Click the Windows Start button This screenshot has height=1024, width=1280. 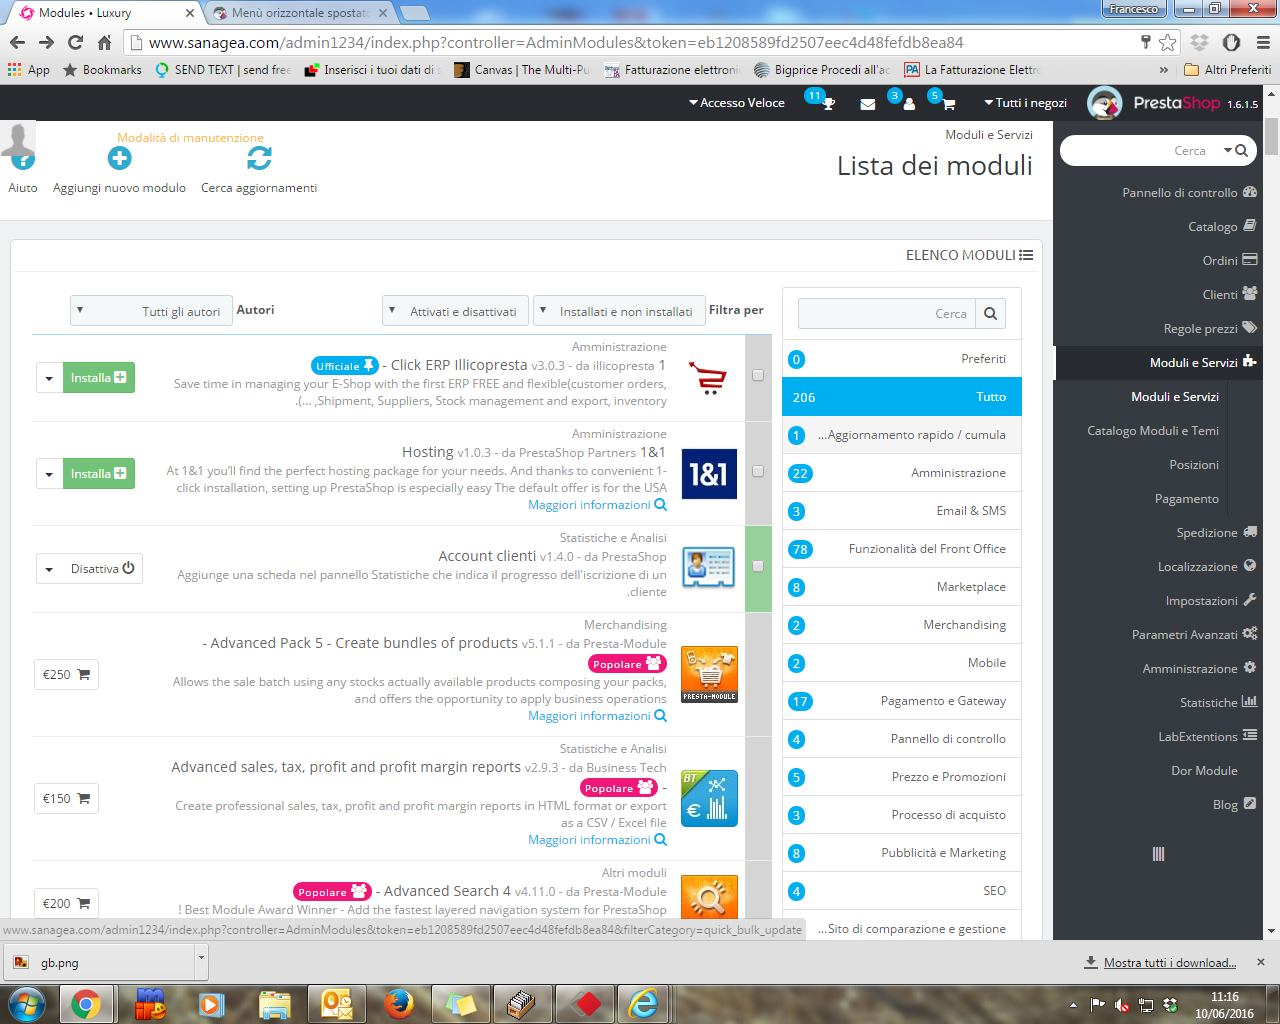pos(26,1003)
